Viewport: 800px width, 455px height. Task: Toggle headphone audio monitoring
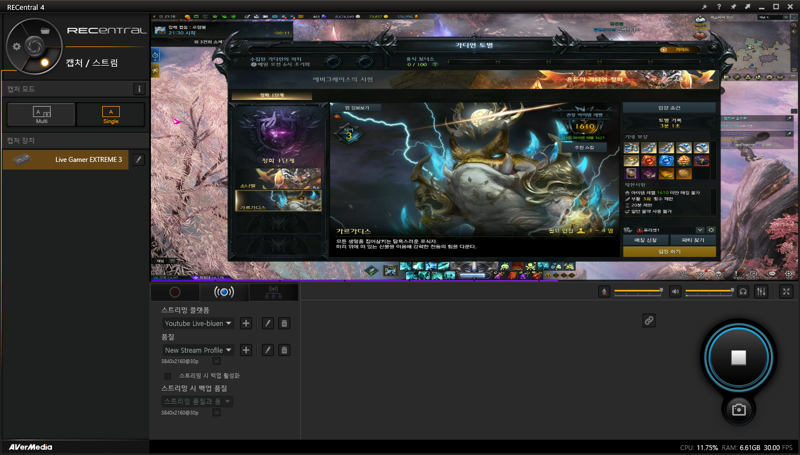pyautogui.click(x=743, y=292)
